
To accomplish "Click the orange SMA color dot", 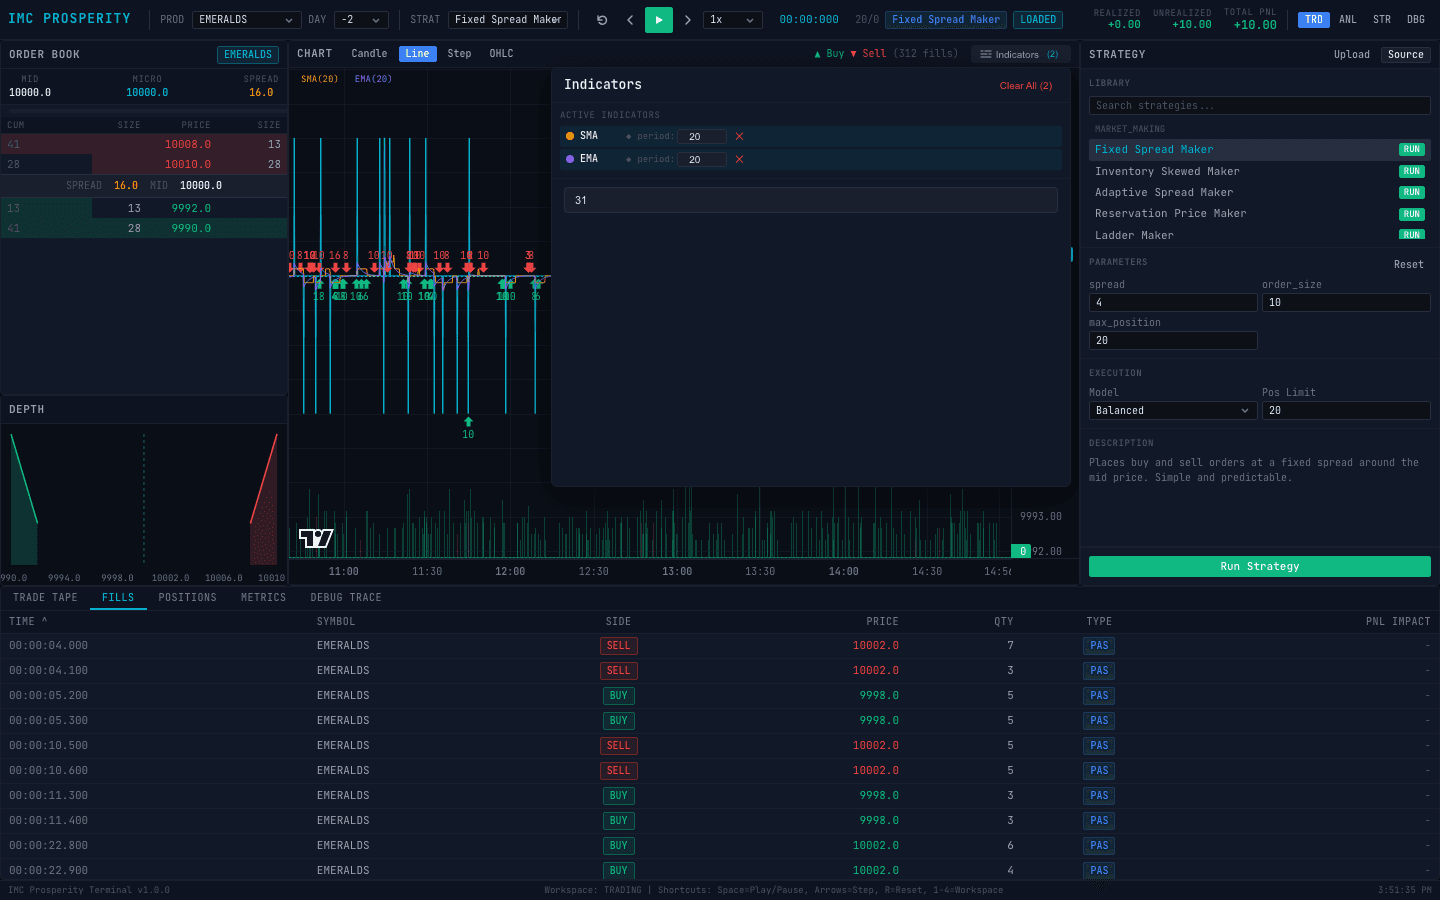I will click(x=570, y=136).
